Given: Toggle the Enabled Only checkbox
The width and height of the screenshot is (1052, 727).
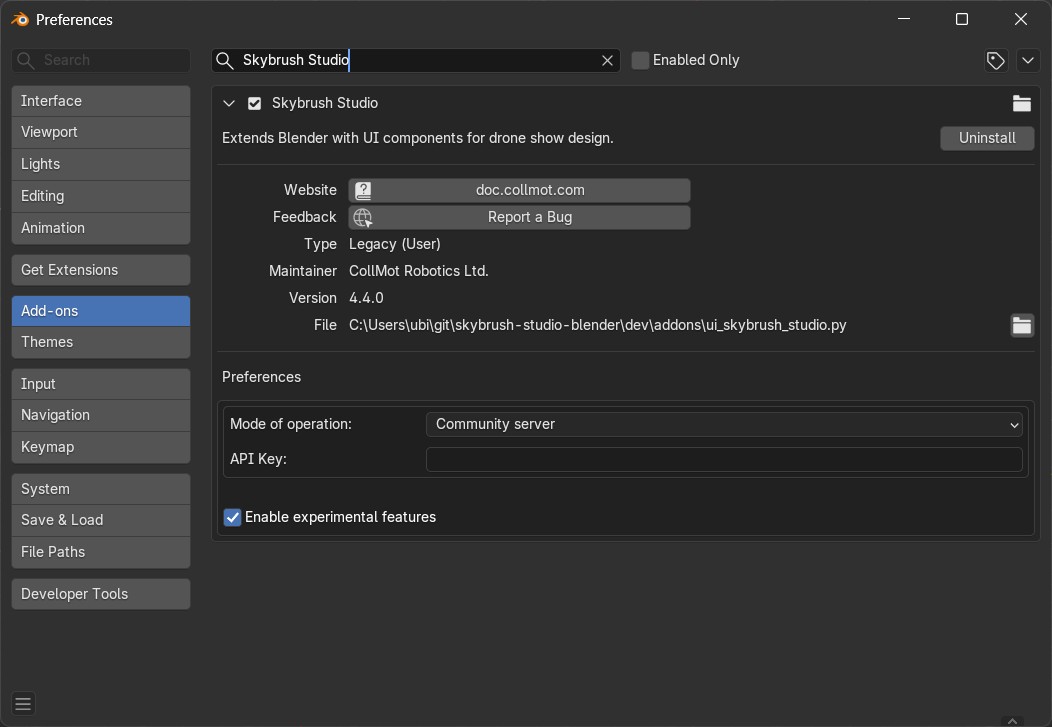Looking at the screenshot, I should [x=640, y=60].
